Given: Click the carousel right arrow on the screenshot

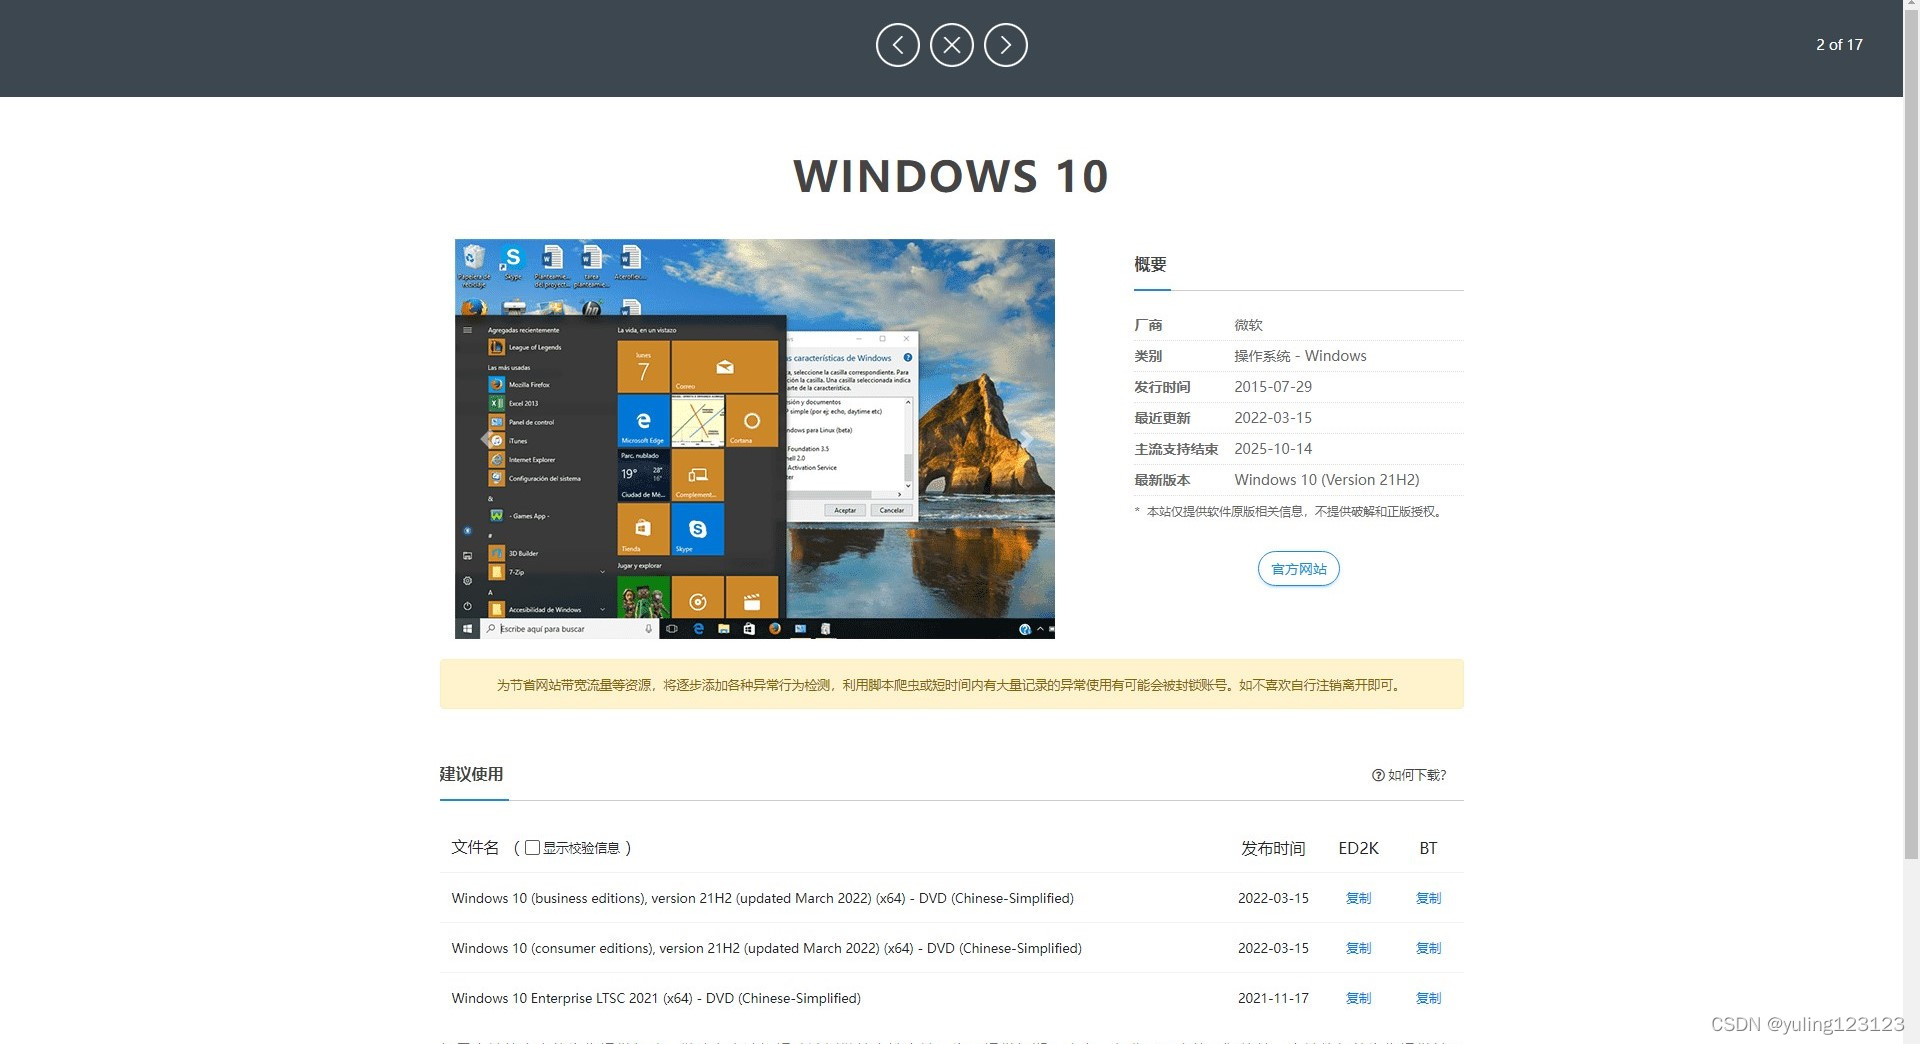Looking at the screenshot, I should (1026, 439).
